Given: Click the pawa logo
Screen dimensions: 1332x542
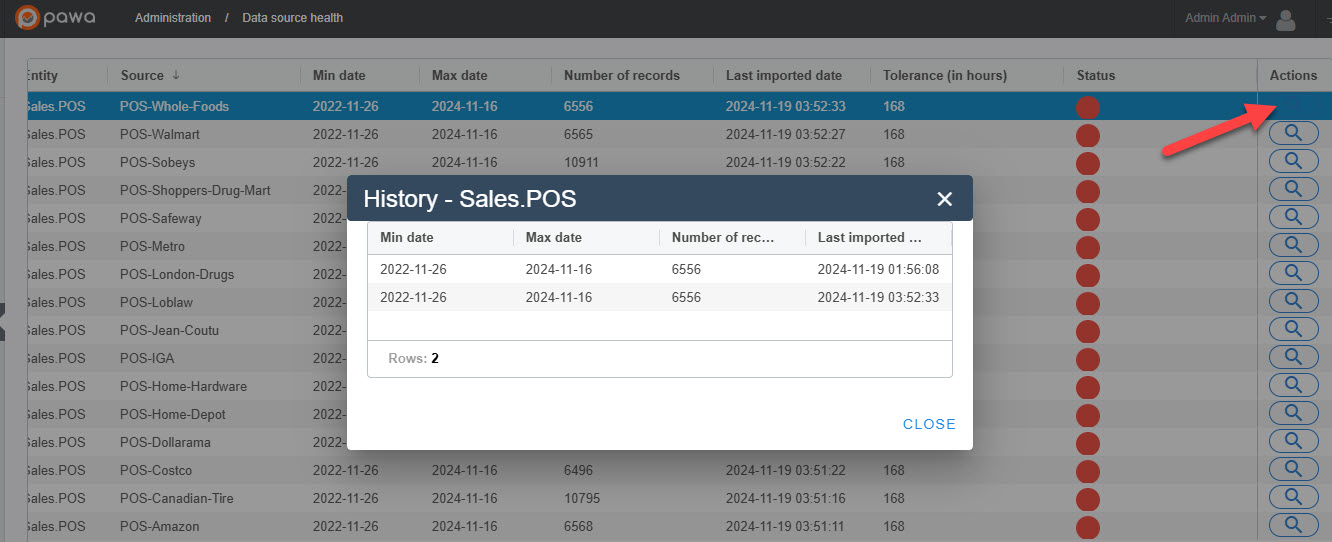Looking at the screenshot, I should click(56, 18).
